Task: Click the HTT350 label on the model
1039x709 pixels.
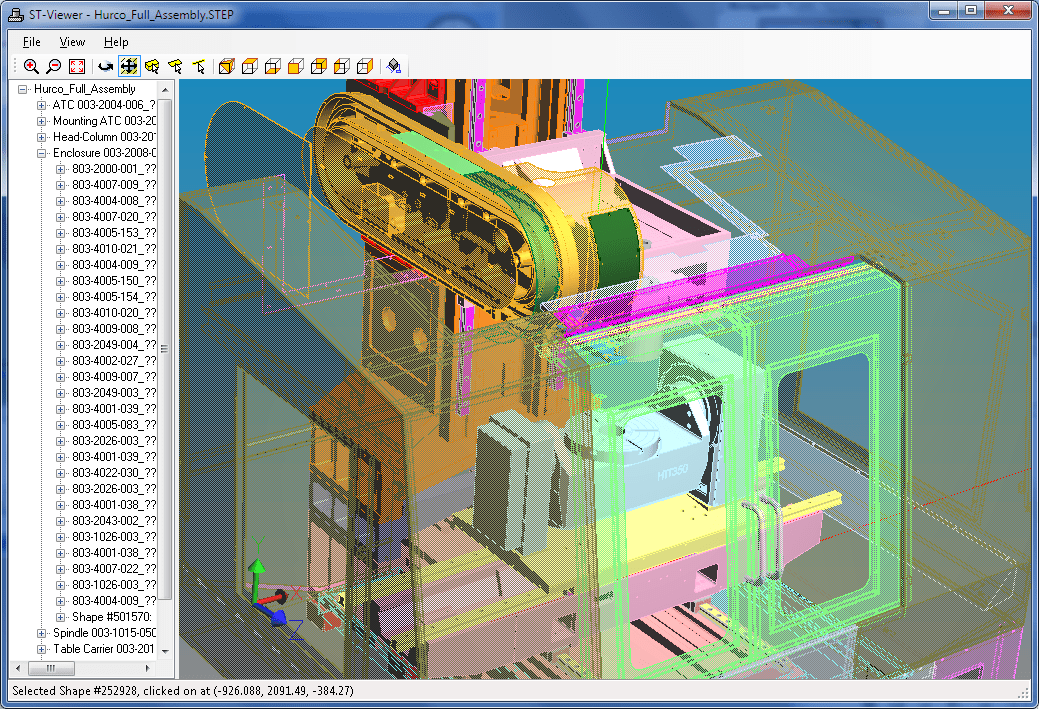Action: pyautogui.click(x=672, y=472)
